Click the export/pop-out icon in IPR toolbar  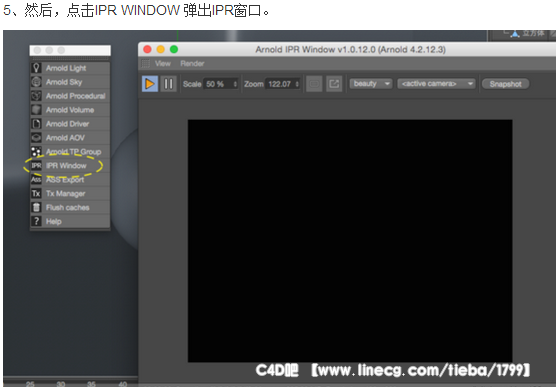[334, 84]
